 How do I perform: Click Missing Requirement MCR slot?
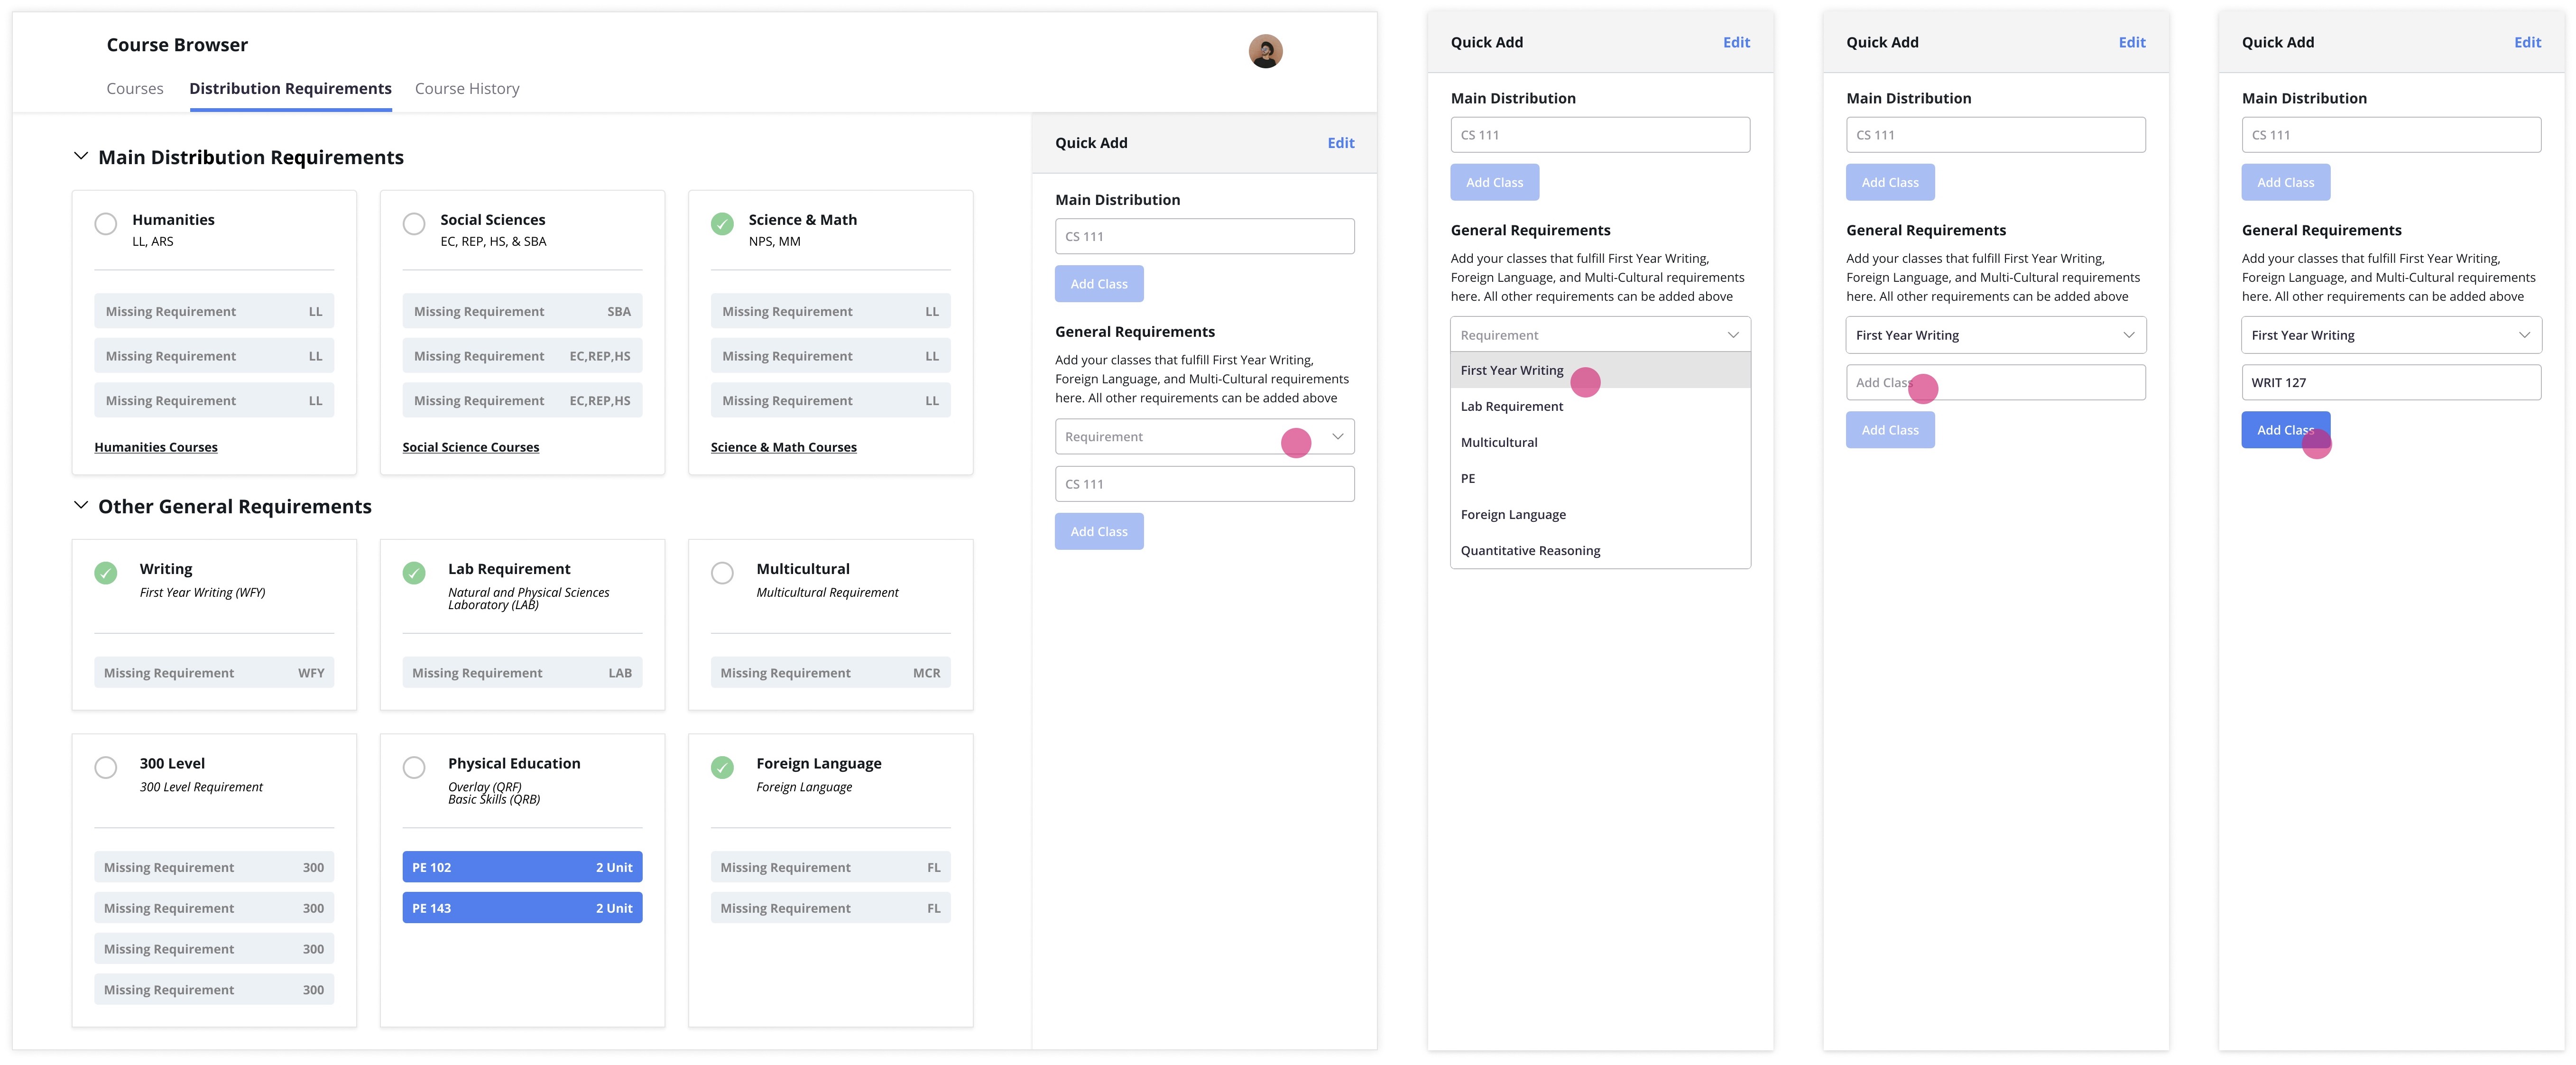tap(830, 673)
